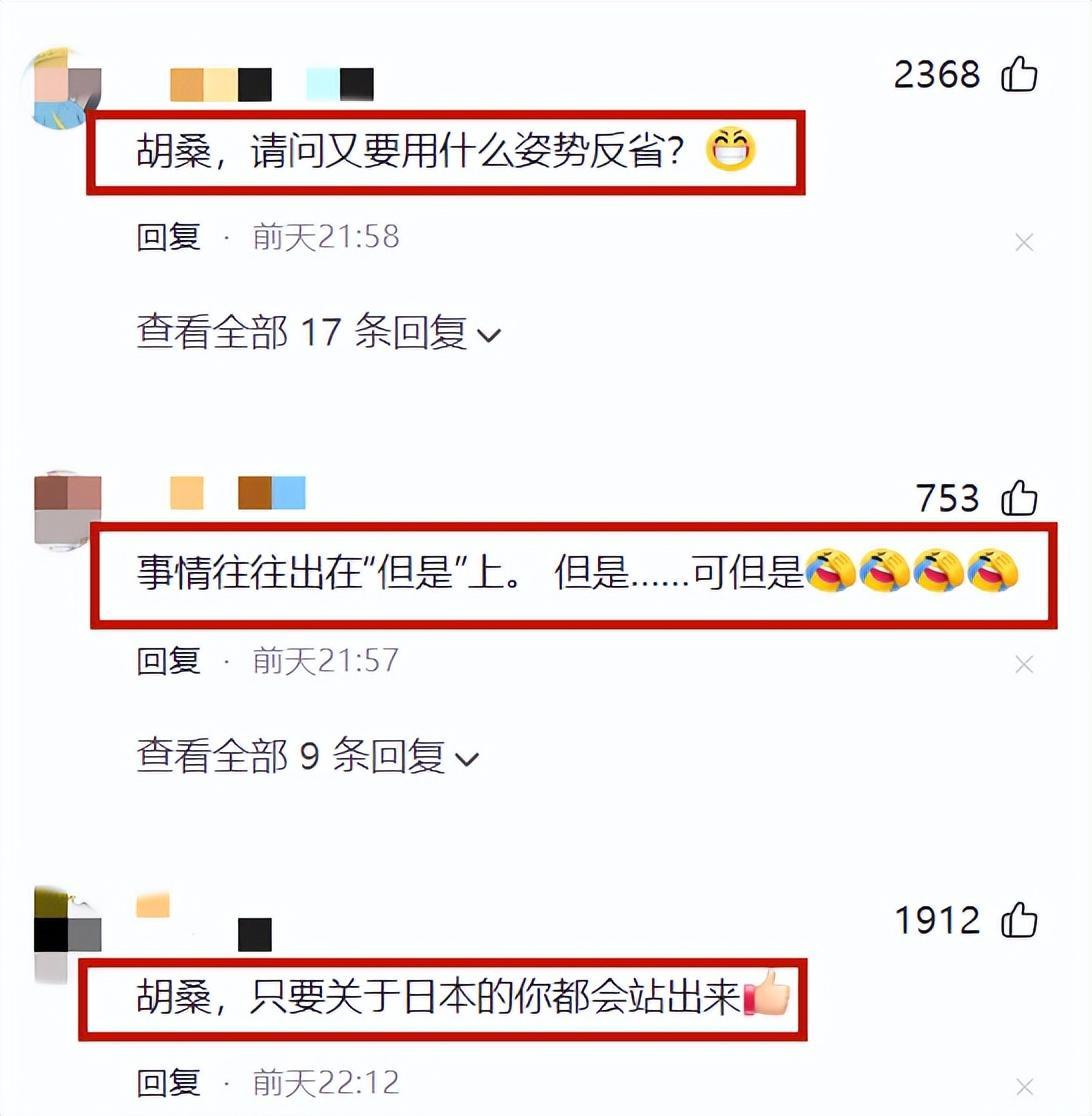Open third commenter's avatar profile
This screenshot has width=1092, height=1116.
pos(68,933)
